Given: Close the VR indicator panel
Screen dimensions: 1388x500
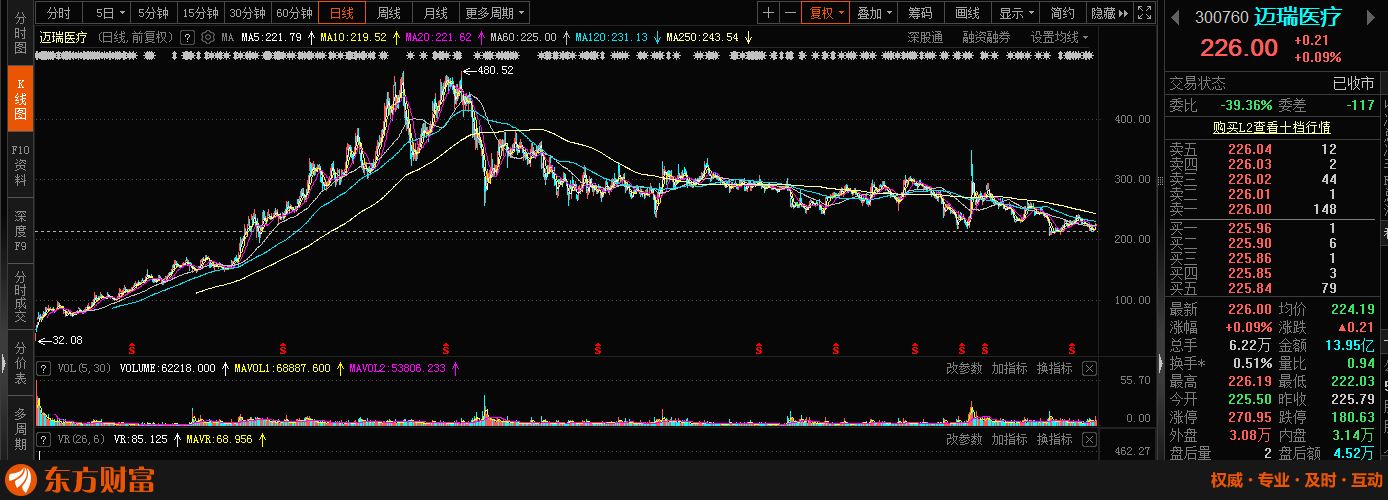Looking at the screenshot, I should pos(1089,439).
